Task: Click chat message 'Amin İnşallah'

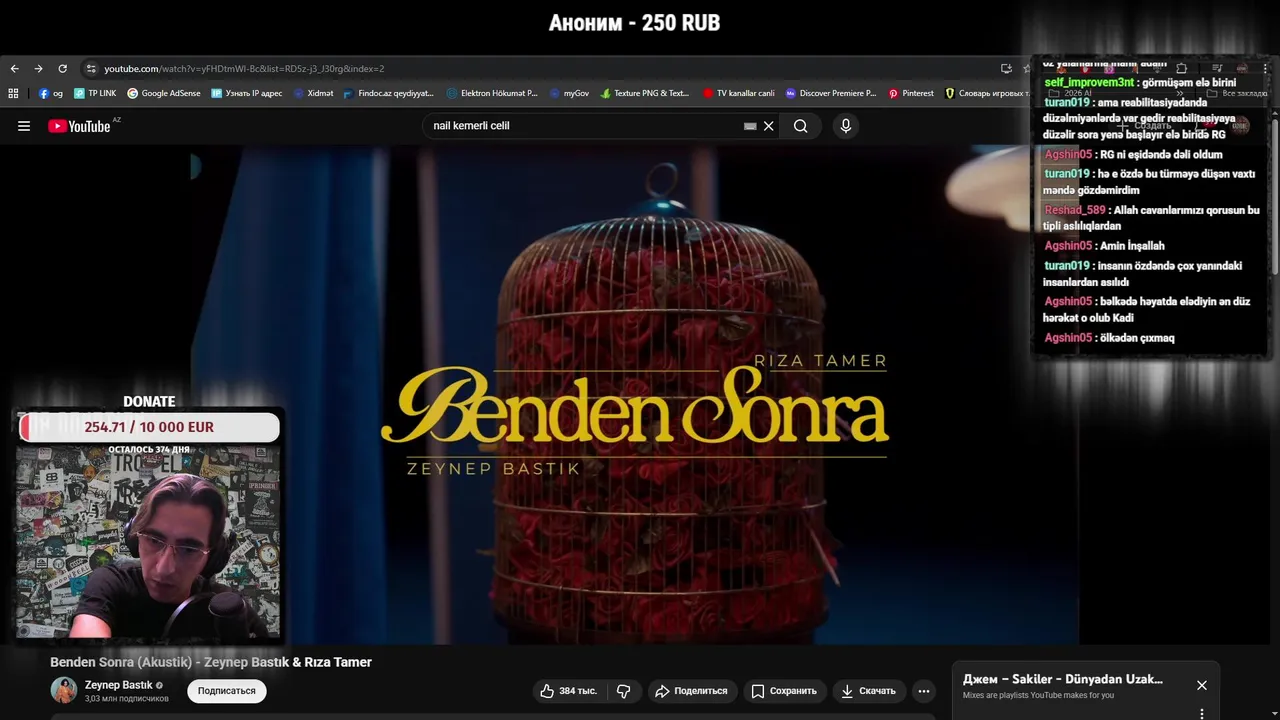Action: tap(1132, 246)
